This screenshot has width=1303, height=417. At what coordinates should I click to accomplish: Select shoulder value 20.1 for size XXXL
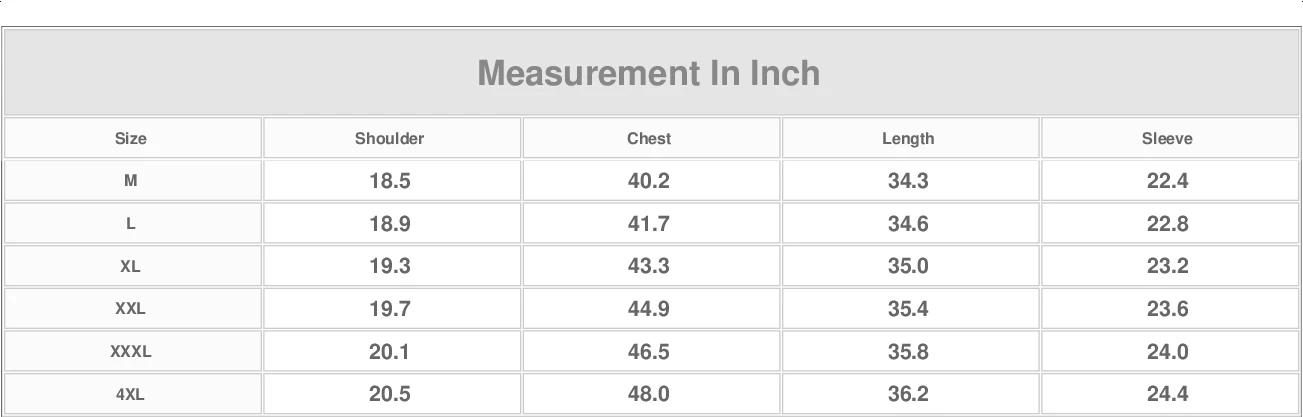[x=390, y=352]
